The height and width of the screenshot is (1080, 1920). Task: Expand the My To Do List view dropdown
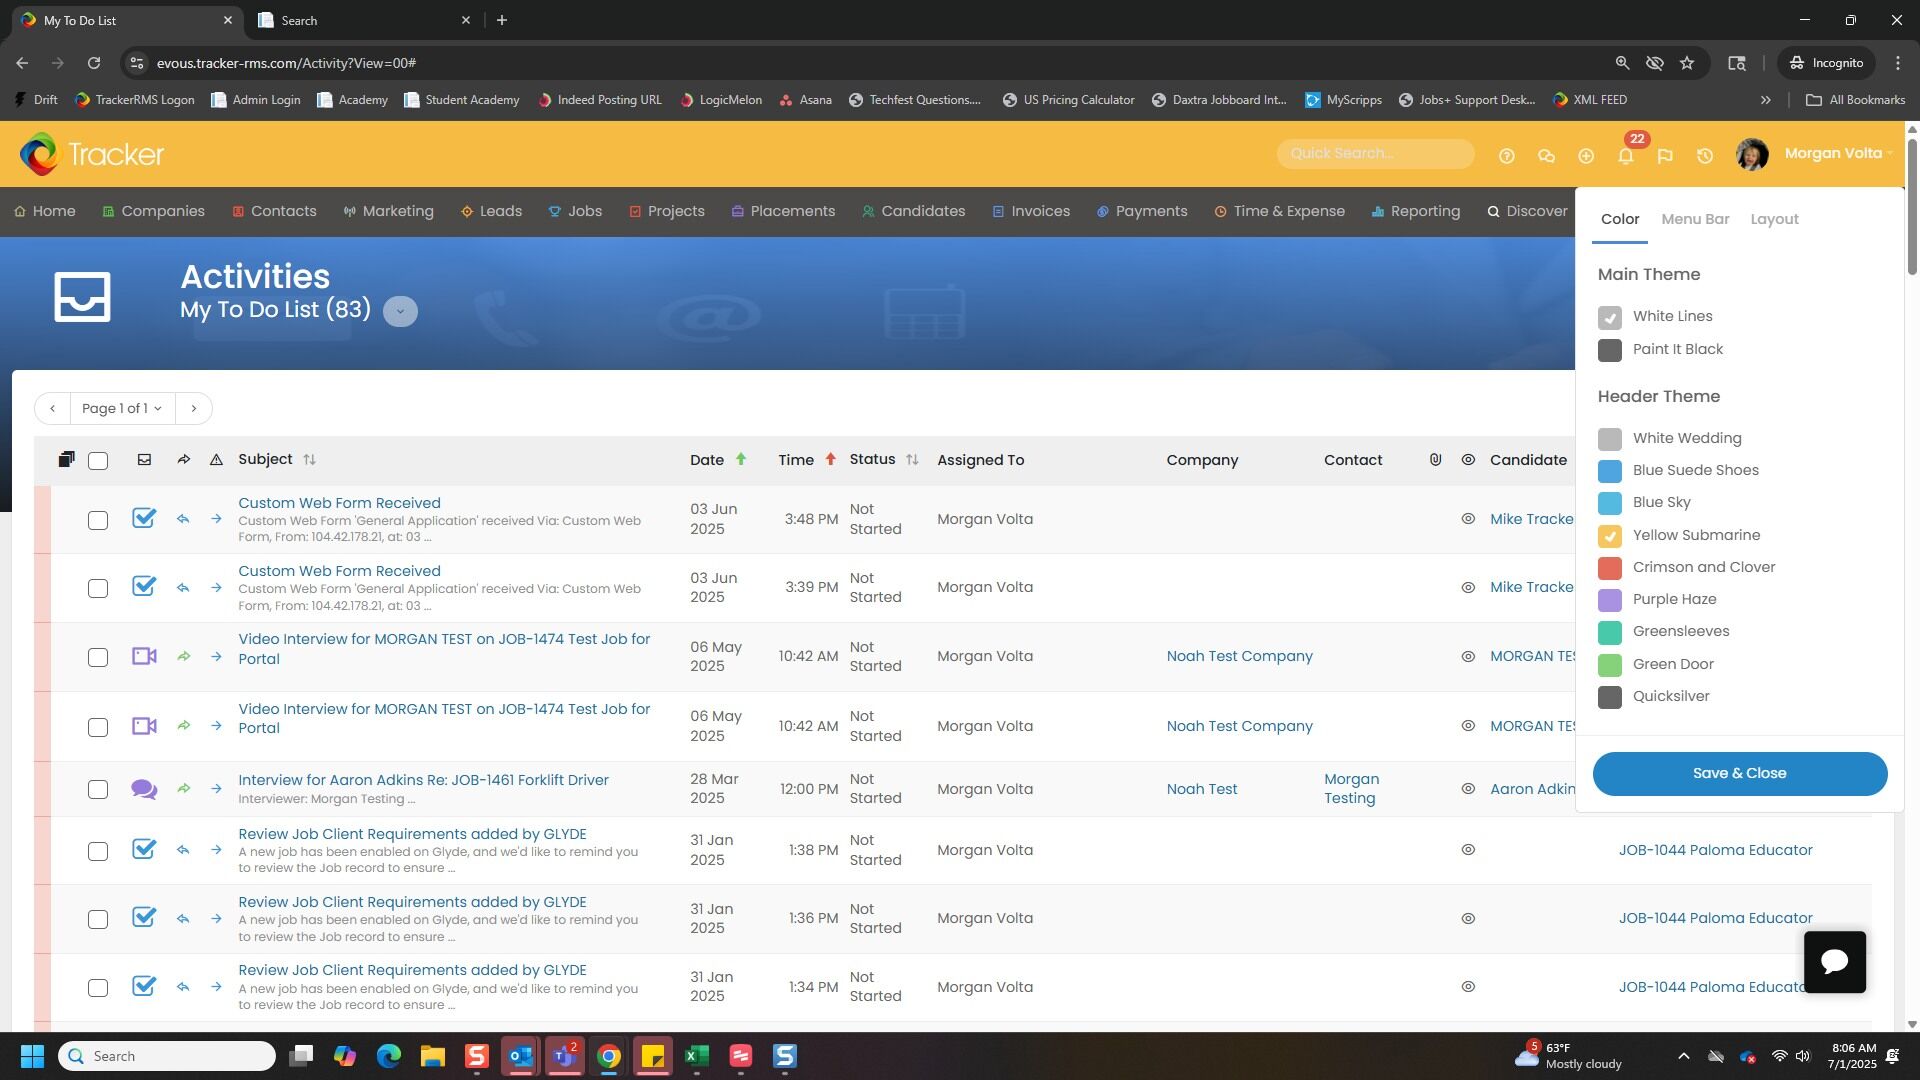400,311
